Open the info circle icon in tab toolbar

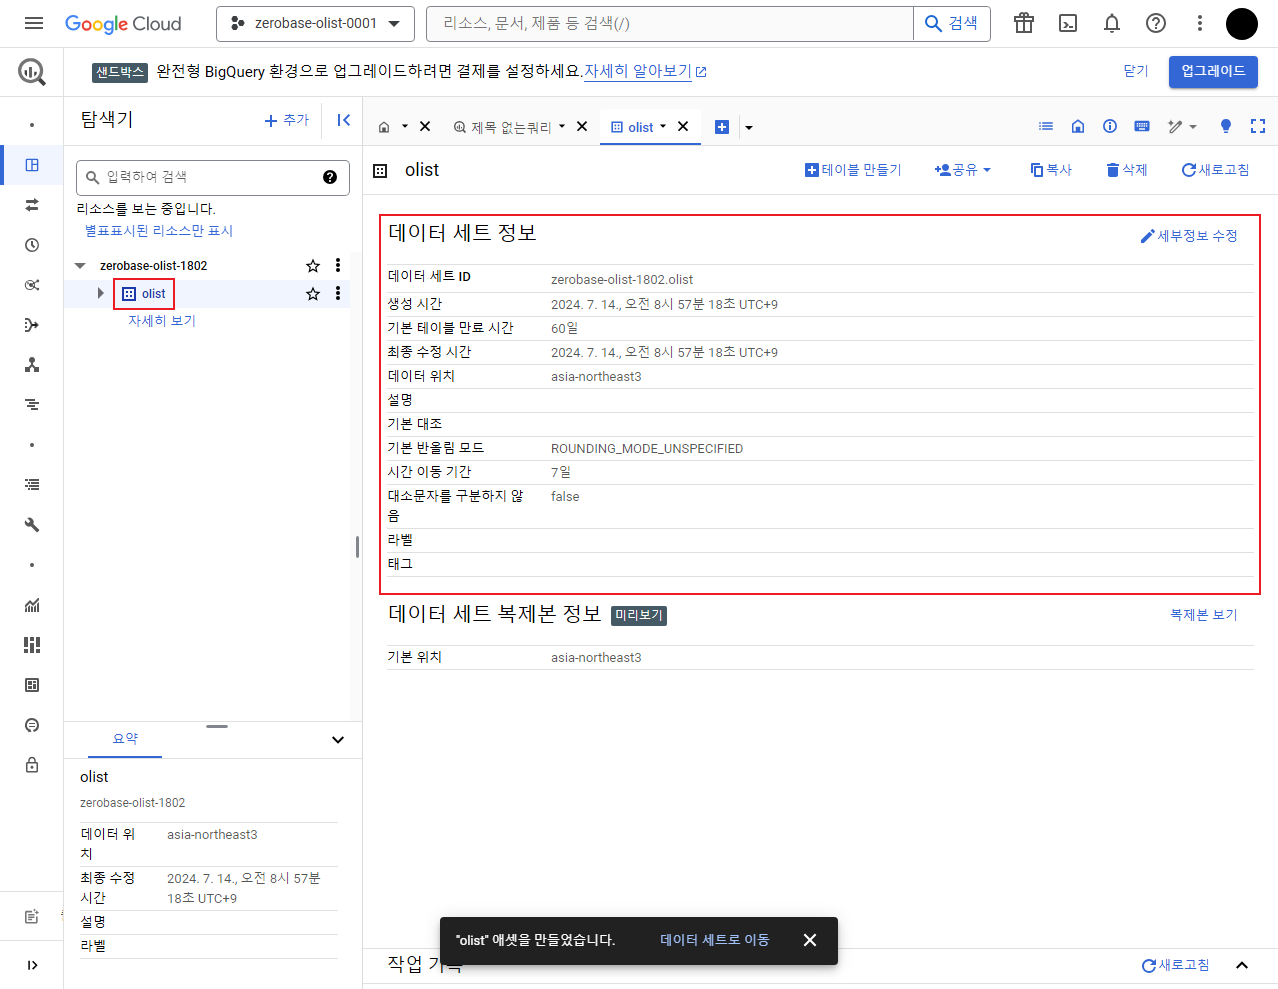click(x=1110, y=126)
